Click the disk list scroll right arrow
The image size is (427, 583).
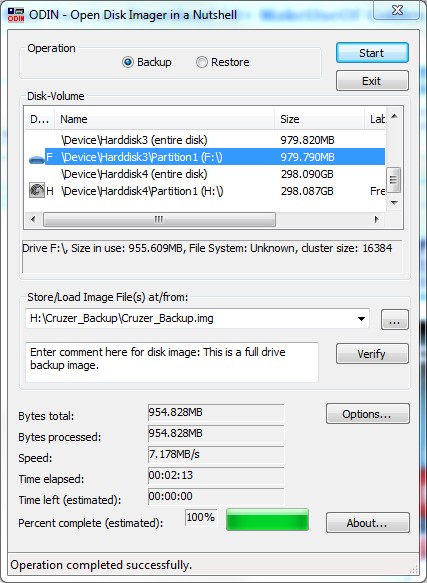(x=376, y=219)
